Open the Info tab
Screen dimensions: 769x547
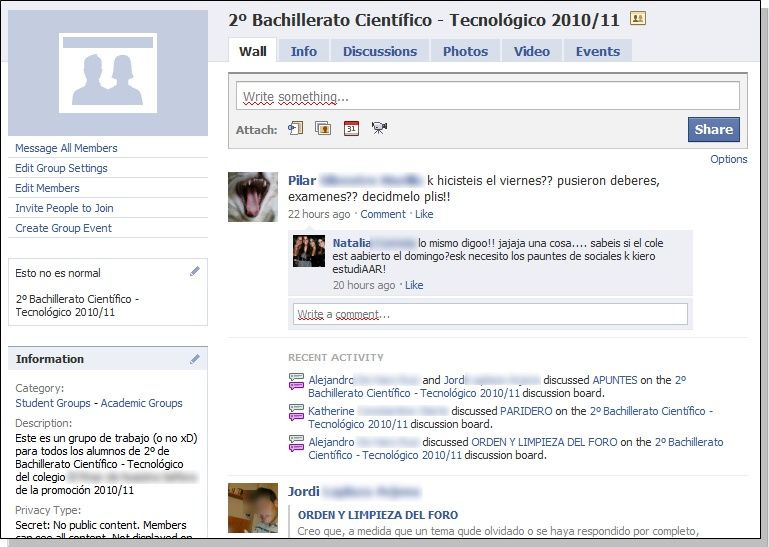[303, 51]
